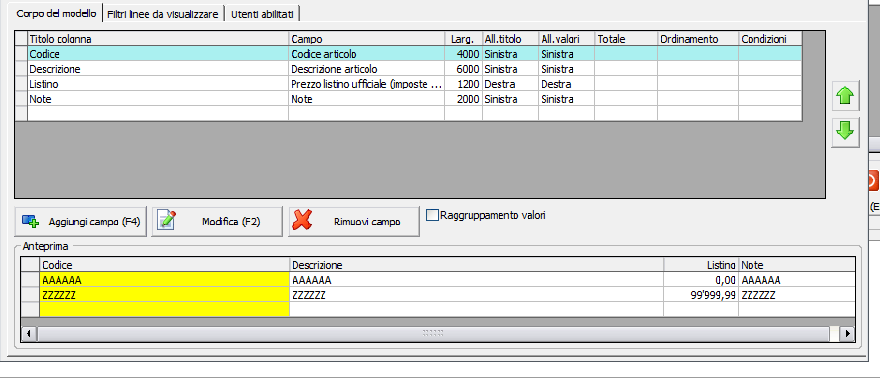880x378 pixels.
Task: Click empty new row's Titolo colonna cell
Action: click(158, 113)
